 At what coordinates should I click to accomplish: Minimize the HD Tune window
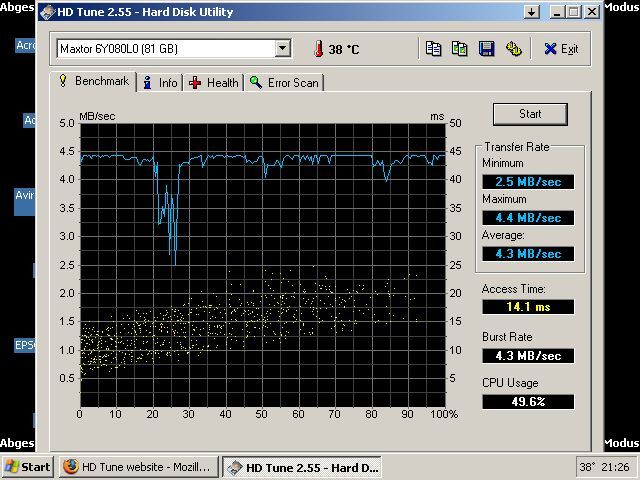click(557, 11)
